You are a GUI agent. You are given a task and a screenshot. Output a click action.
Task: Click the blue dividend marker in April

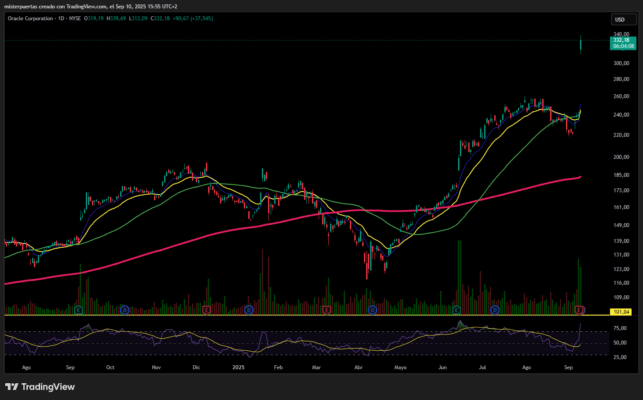point(372,310)
